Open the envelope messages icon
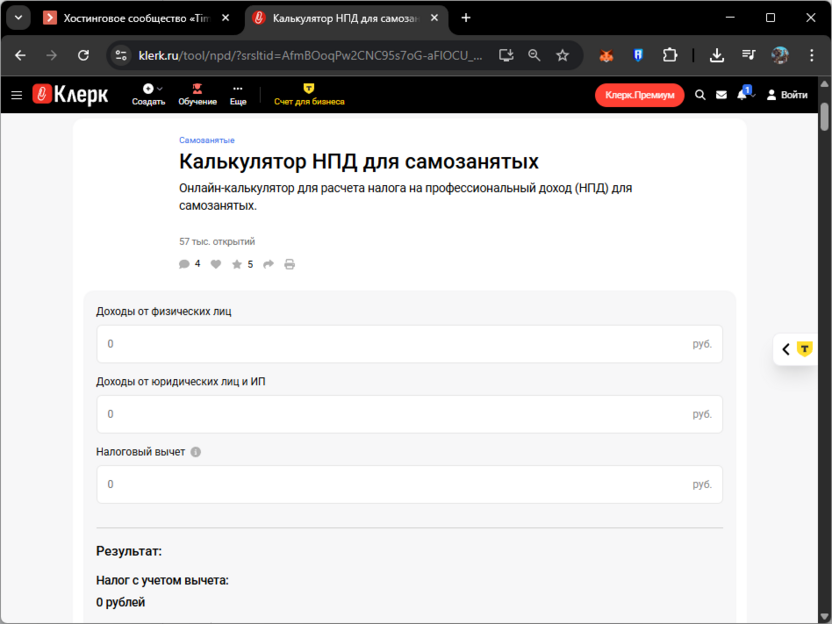Viewport: 832px width, 624px height. 722,94
